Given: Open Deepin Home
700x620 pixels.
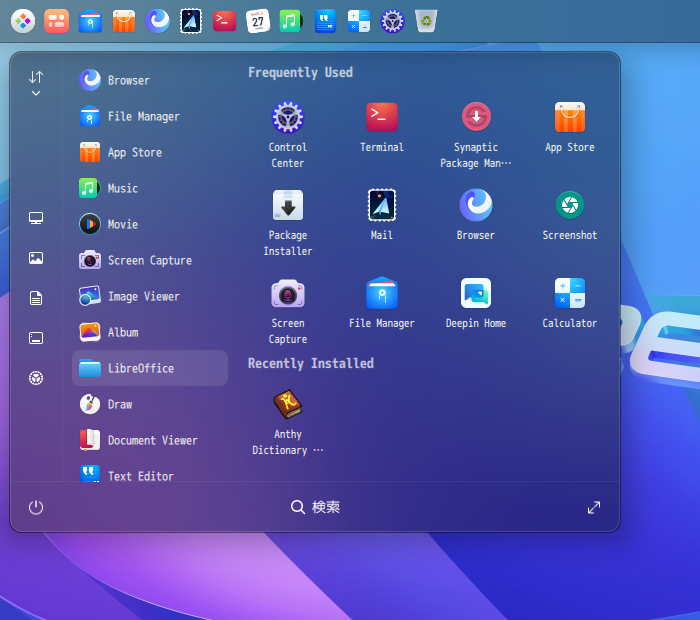Looking at the screenshot, I should 476,294.
